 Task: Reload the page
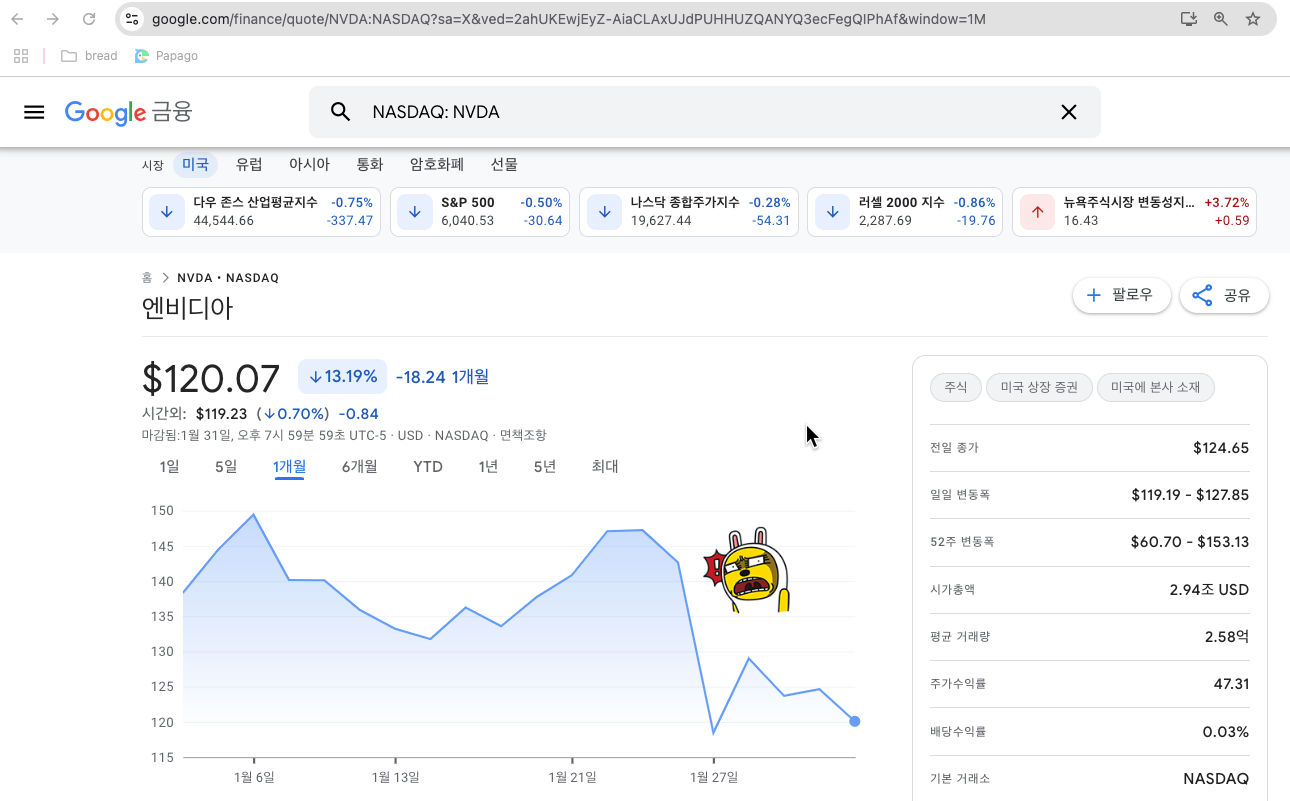[x=89, y=19]
